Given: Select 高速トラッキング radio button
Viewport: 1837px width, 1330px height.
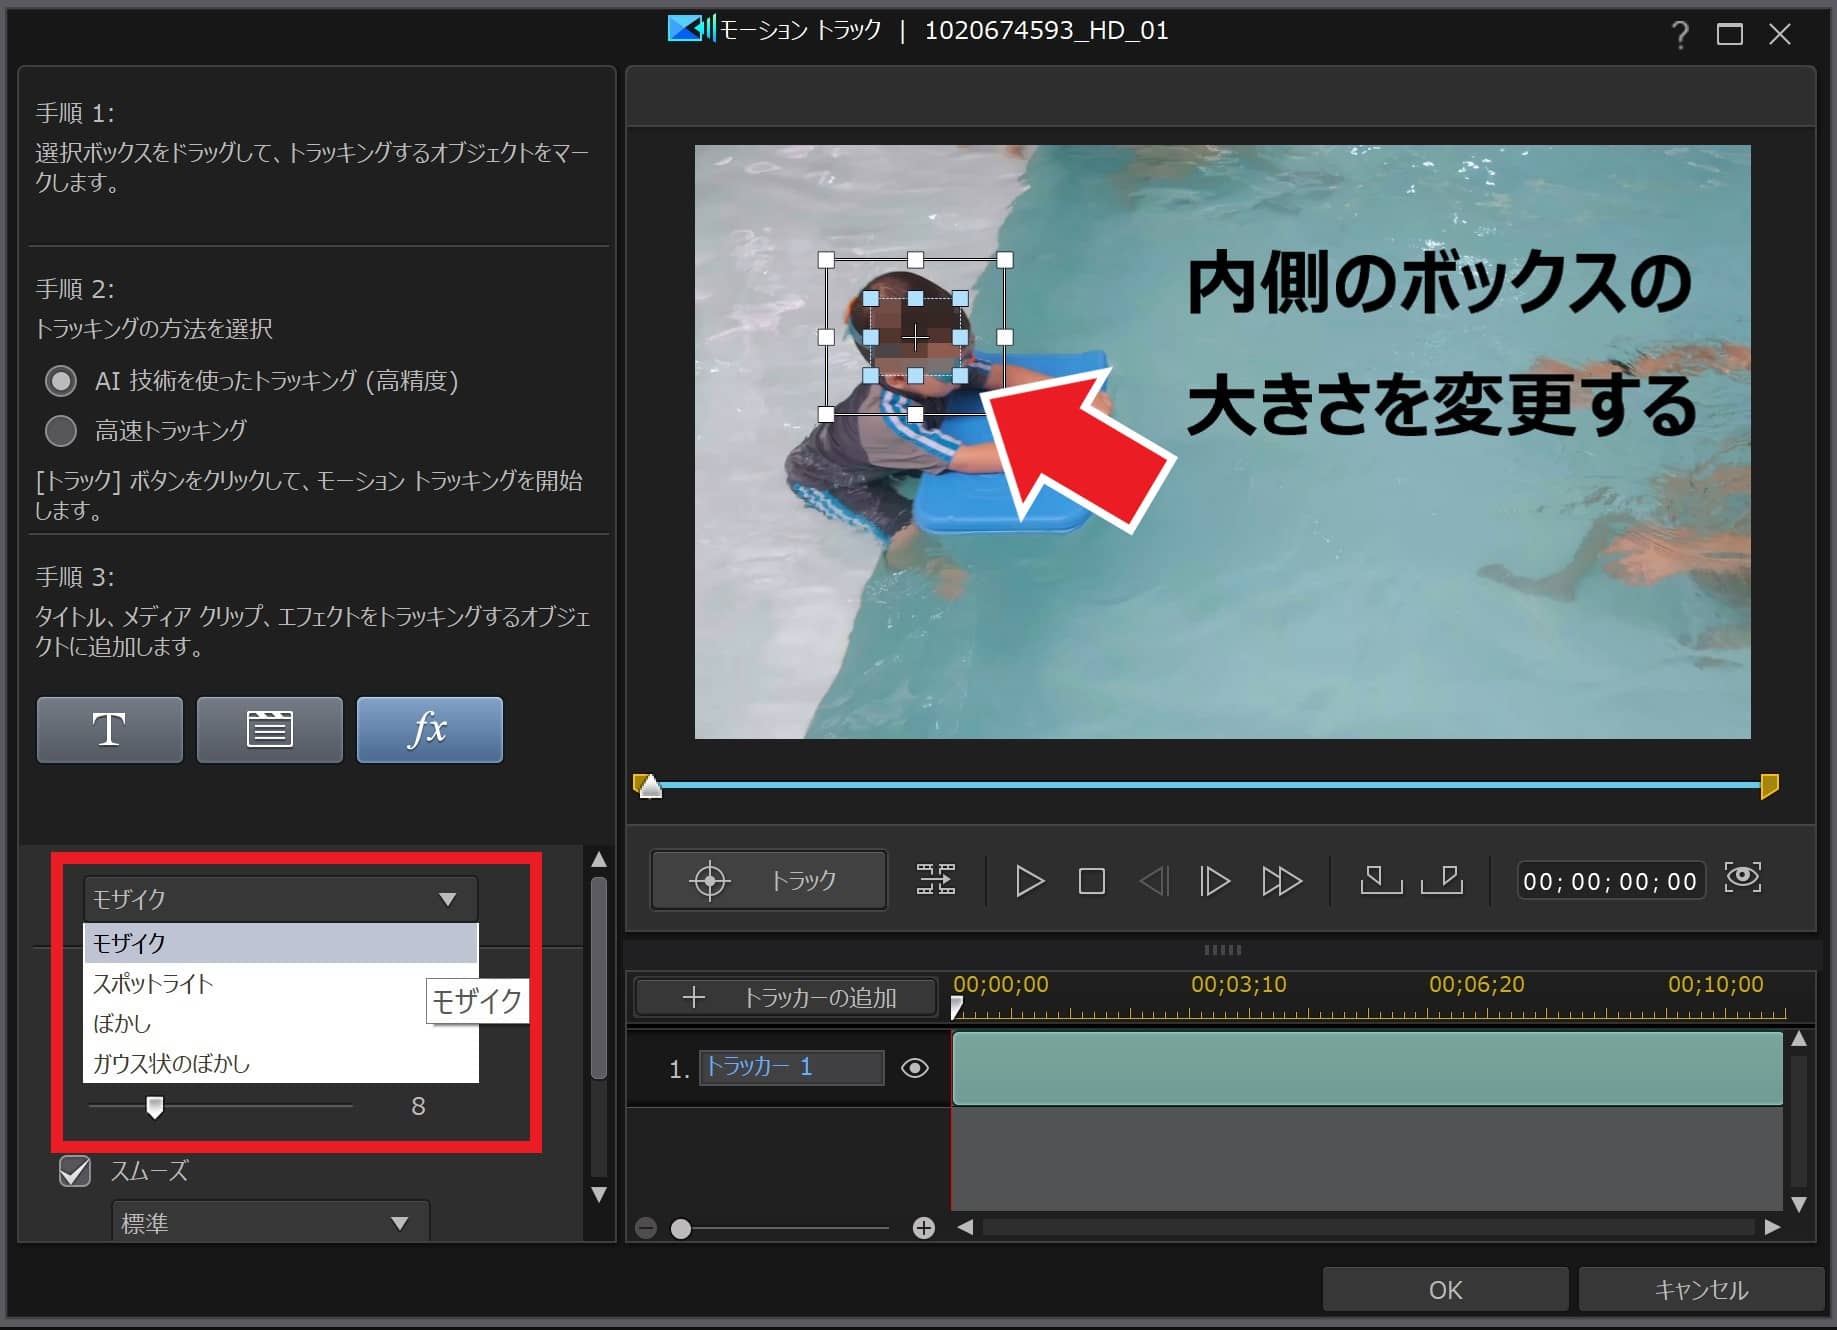Looking at the screenshot, I should pyautogui.click(x=61, y=431).
